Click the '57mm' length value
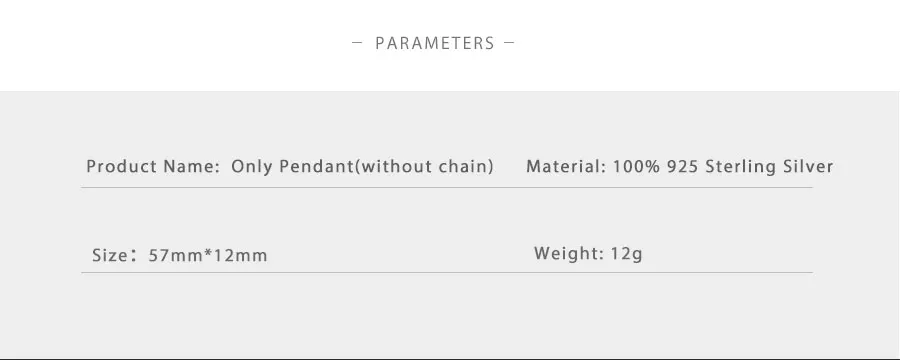 pos(176,255)
